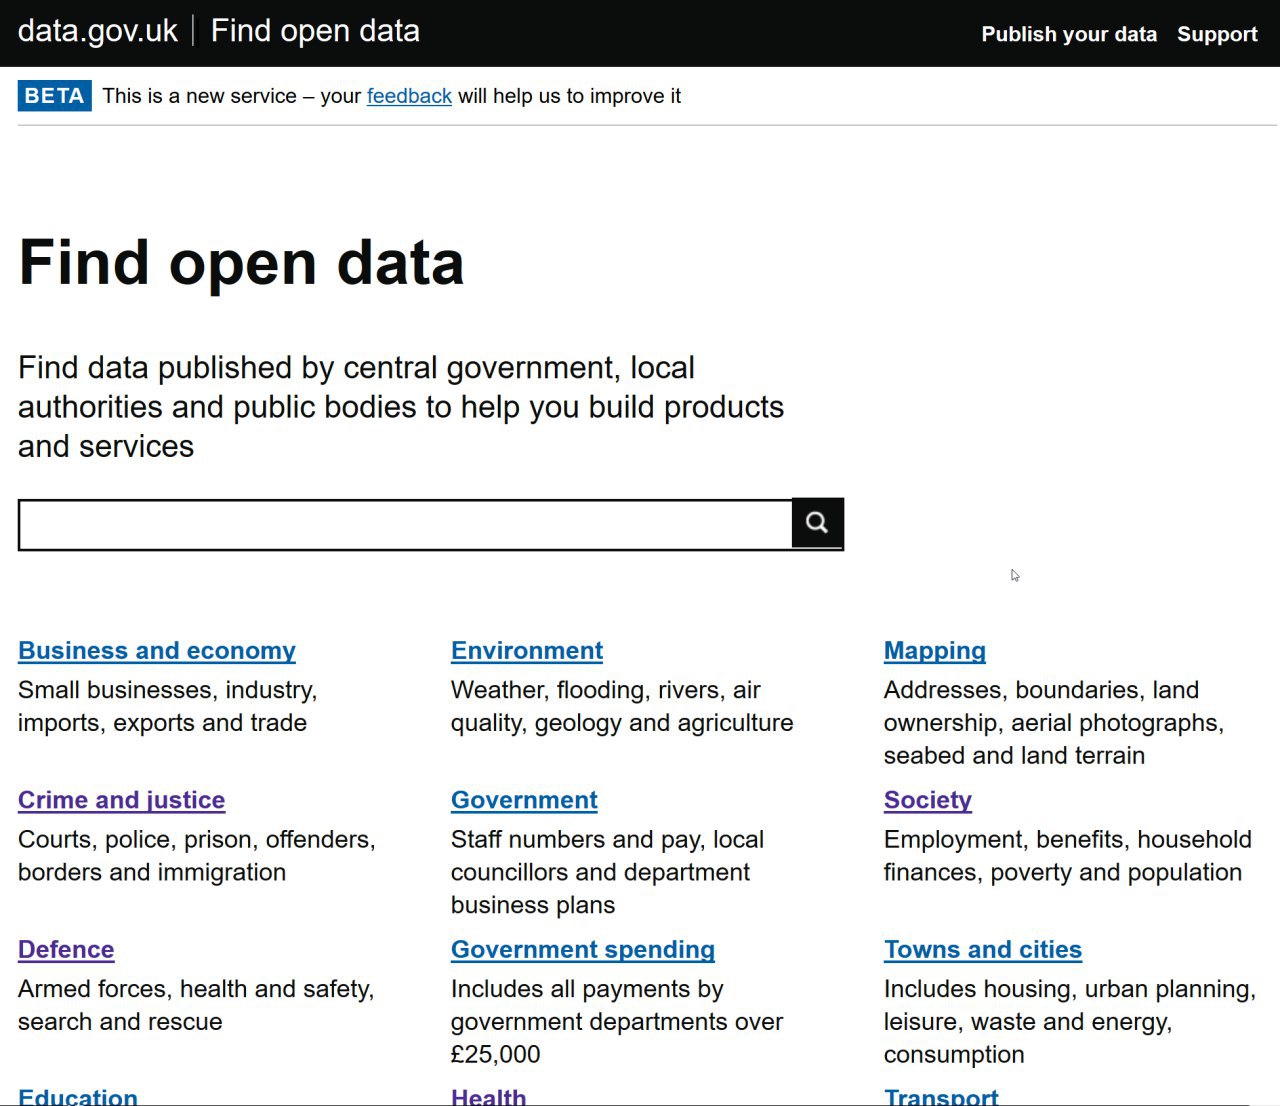This screenshot has width=1280, height=1106.
Task: Open the Mapping topic
Action: click(935, 651)
